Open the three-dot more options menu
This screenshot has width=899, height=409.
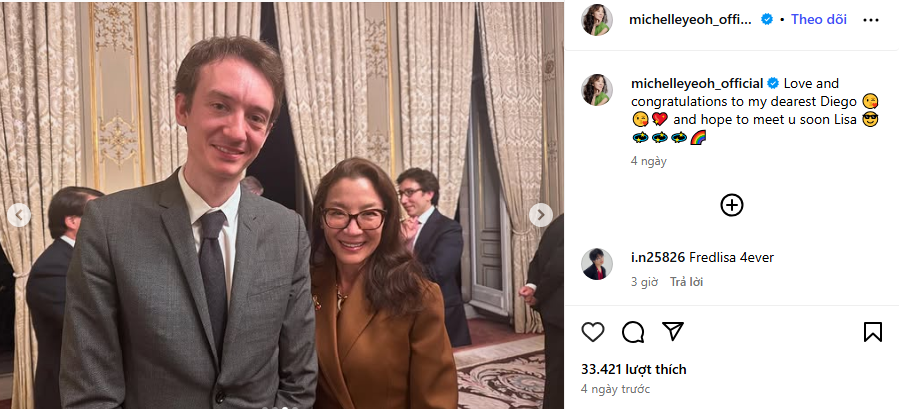[x=872, y=19]
